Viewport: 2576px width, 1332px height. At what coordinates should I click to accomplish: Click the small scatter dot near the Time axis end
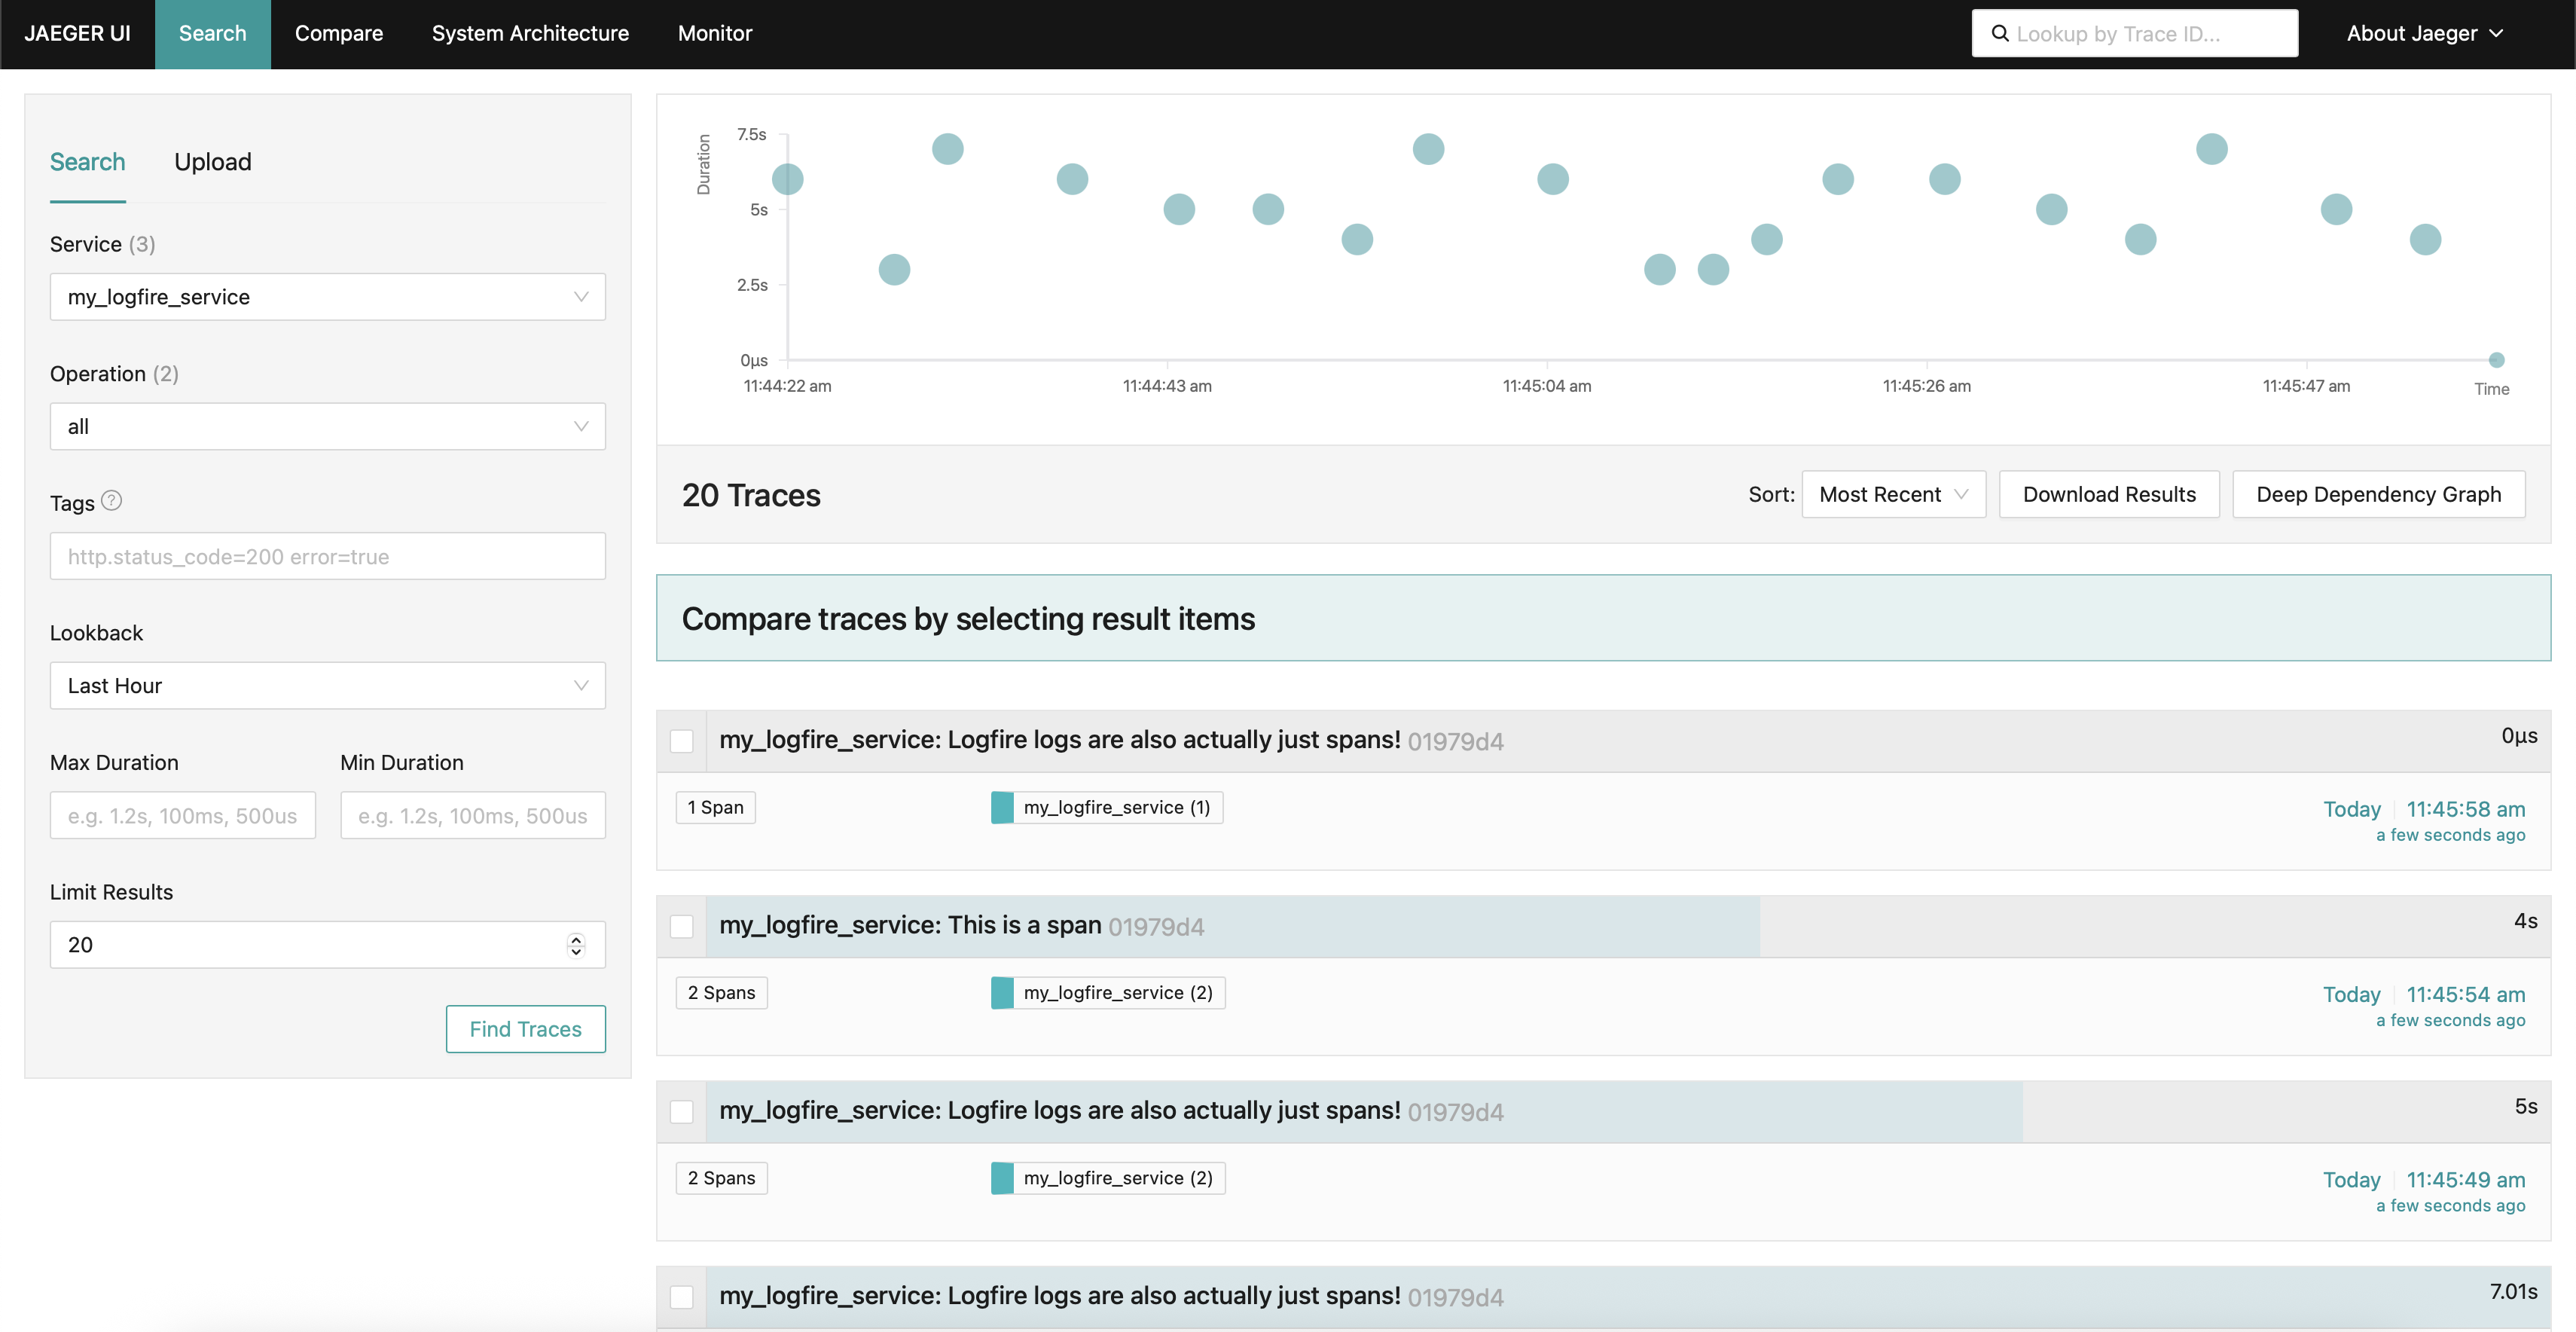click(x=2496, y=360)
